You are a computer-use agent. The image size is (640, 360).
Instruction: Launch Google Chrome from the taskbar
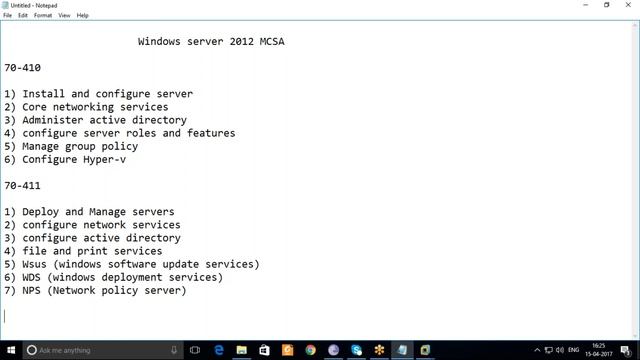tap(311, 350)
